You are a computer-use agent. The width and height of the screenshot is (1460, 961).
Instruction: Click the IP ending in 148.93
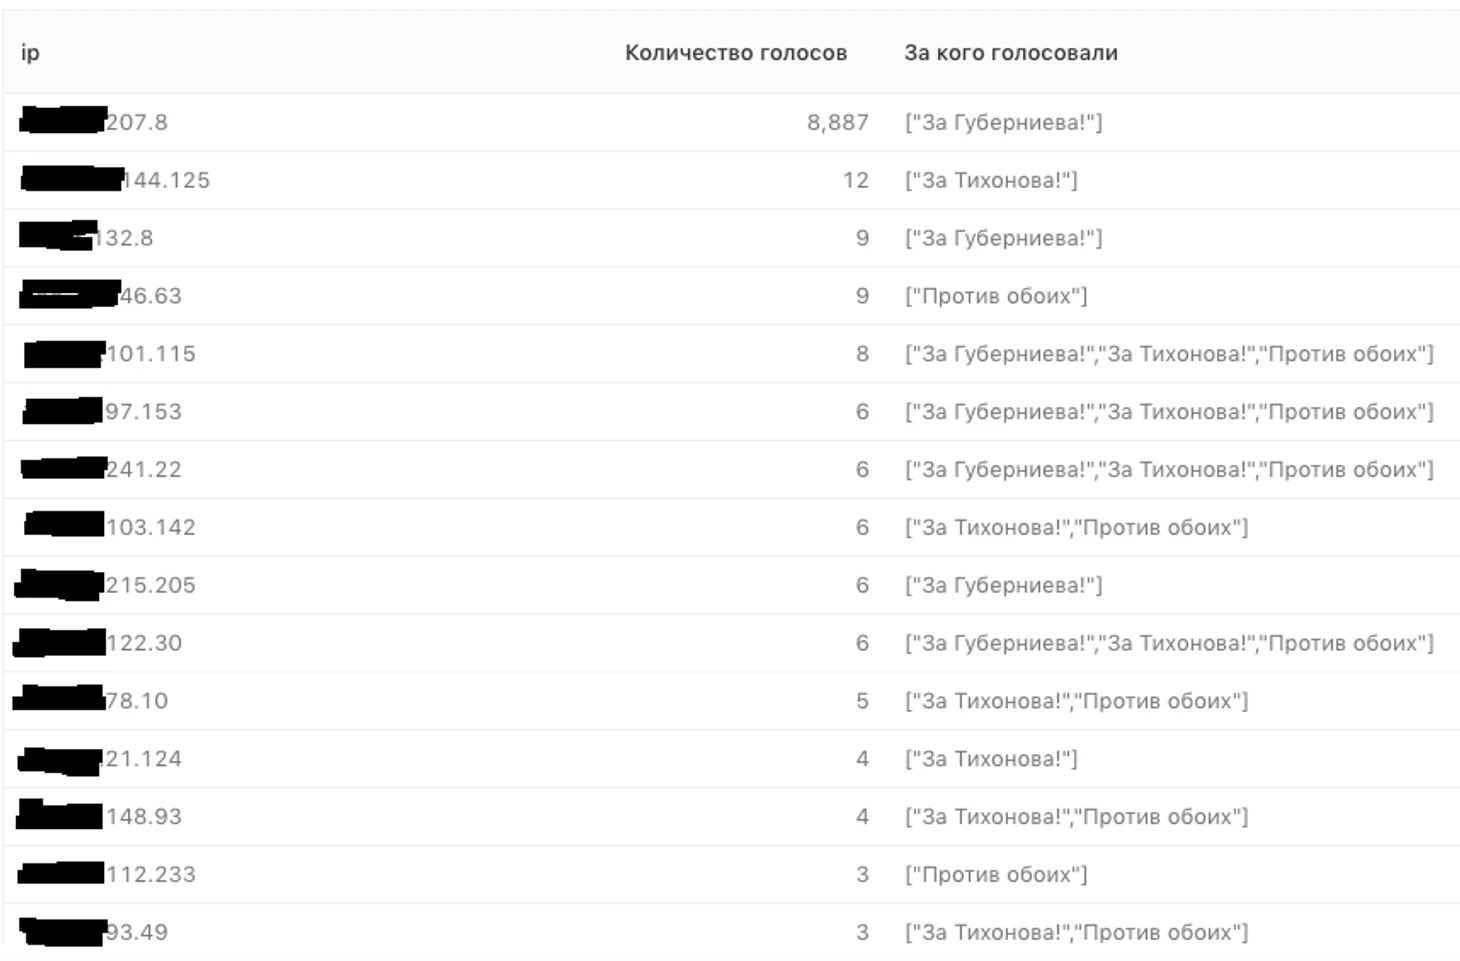click(99, 816)
